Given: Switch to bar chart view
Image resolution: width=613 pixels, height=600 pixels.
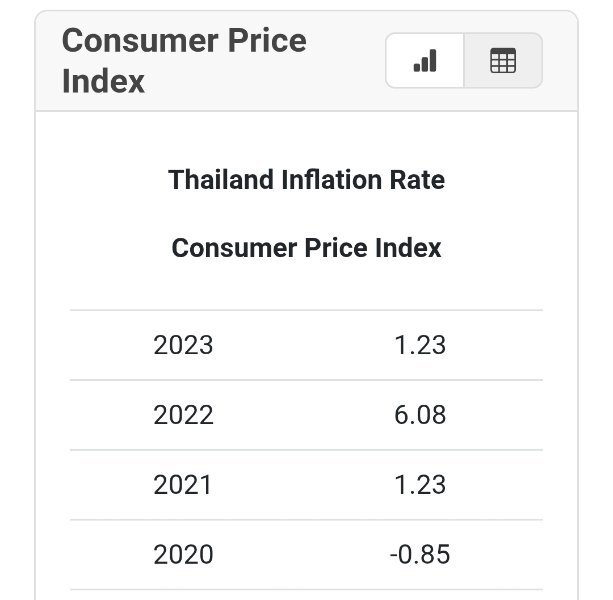Looking at the screenshot, I should [x=425, y=61].
